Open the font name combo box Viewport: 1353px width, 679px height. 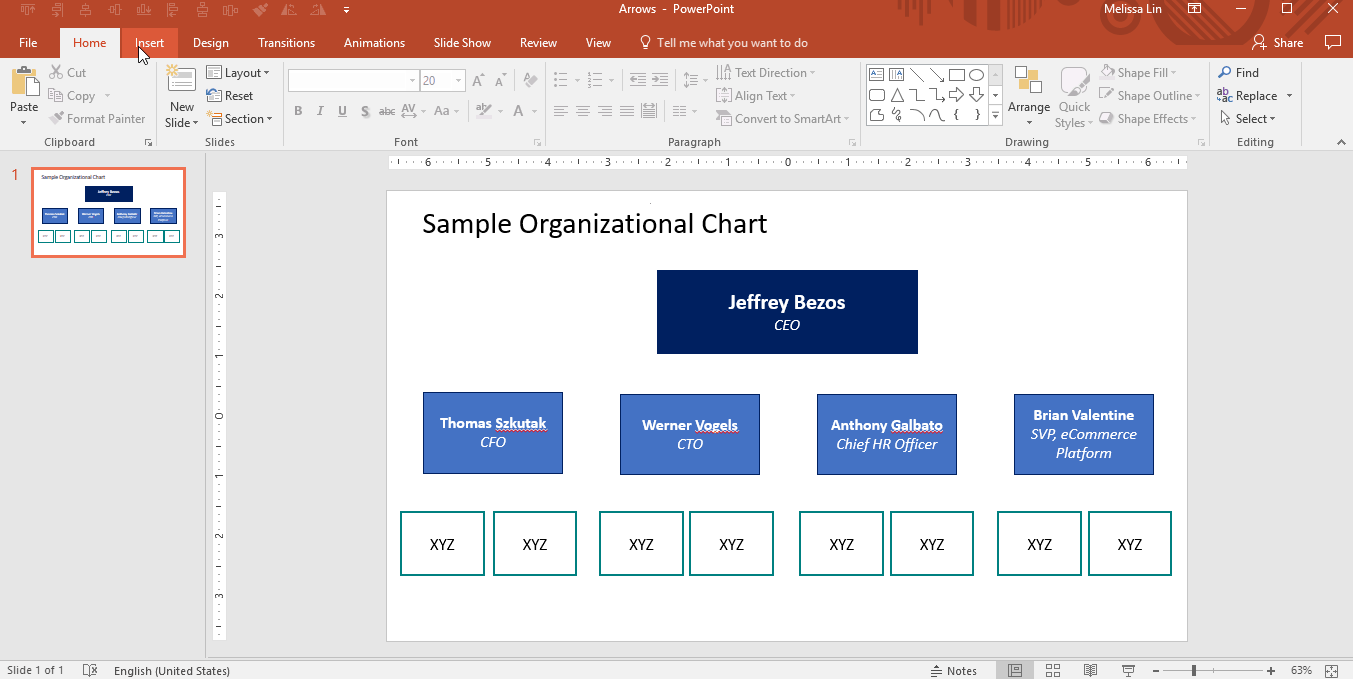click(353, 81)
